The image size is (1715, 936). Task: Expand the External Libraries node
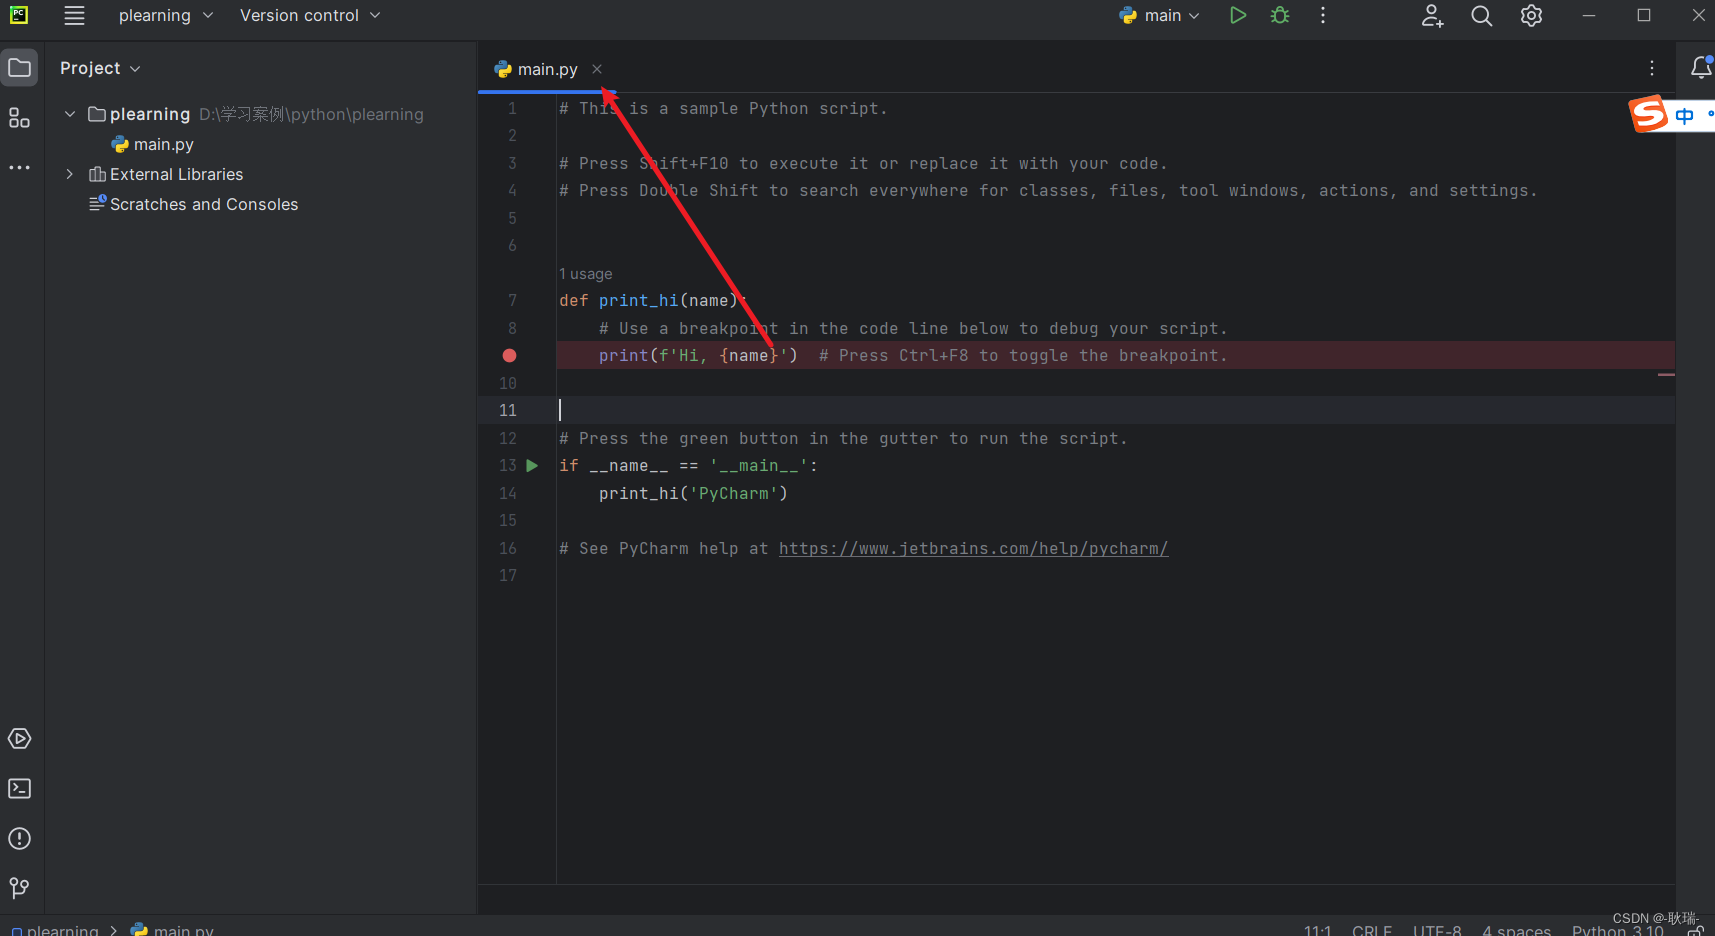click(70, 174)
